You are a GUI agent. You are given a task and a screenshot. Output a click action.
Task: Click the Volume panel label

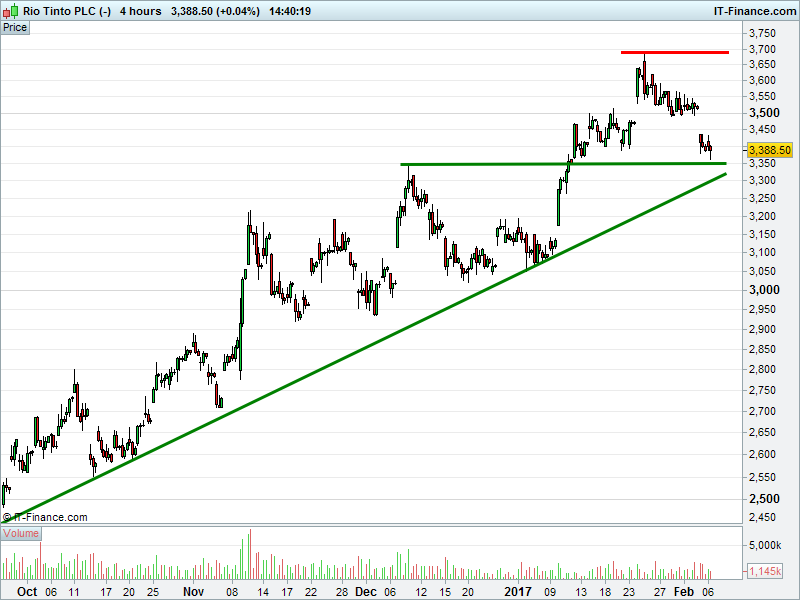21,534
